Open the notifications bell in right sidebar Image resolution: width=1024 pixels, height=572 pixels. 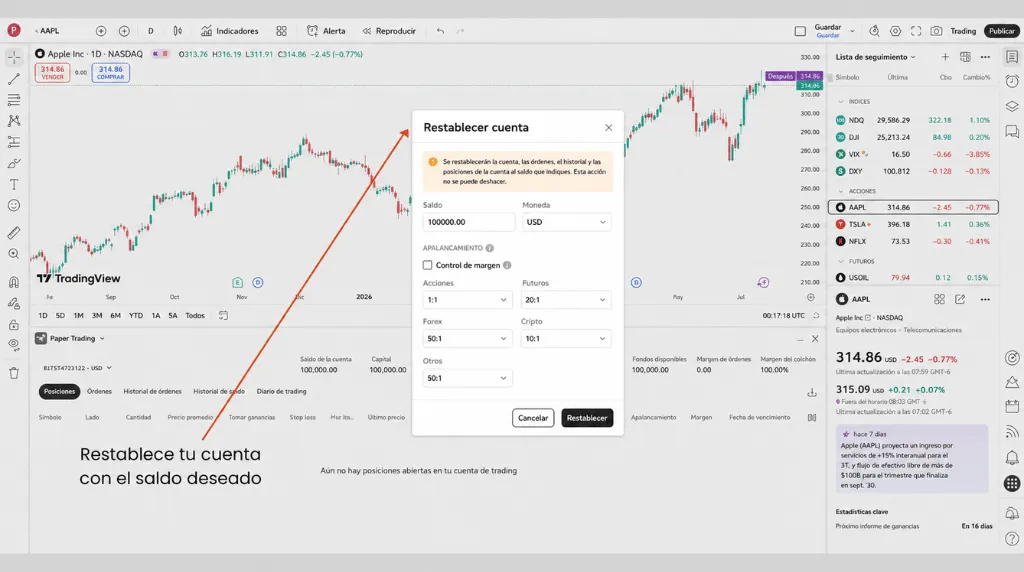point(1012,456)
